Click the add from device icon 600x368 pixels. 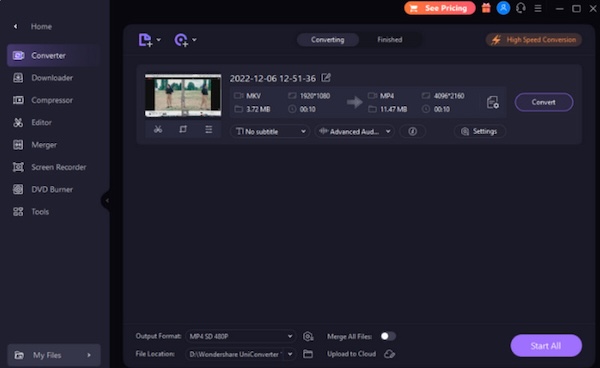[181, 40]
